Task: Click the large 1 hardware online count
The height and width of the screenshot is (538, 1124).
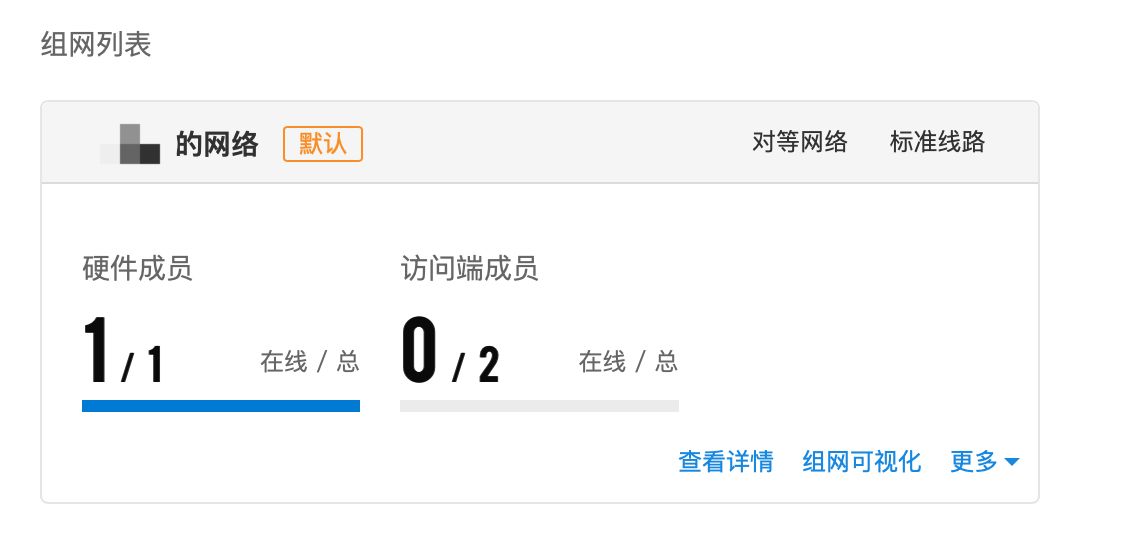Action: [97, 351]
